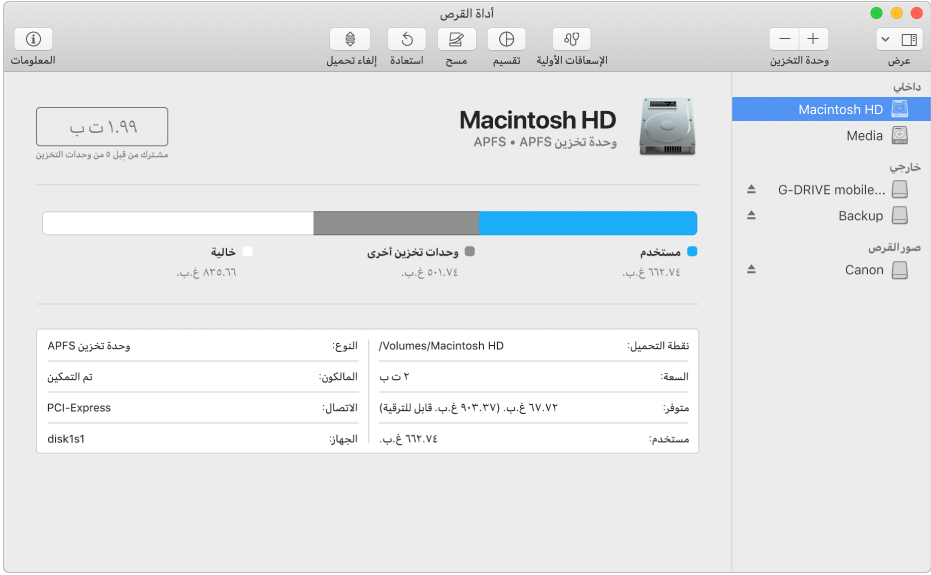
Task: Click the G-DRIVE mobile drive icon
Action: [x=900, y=189]
